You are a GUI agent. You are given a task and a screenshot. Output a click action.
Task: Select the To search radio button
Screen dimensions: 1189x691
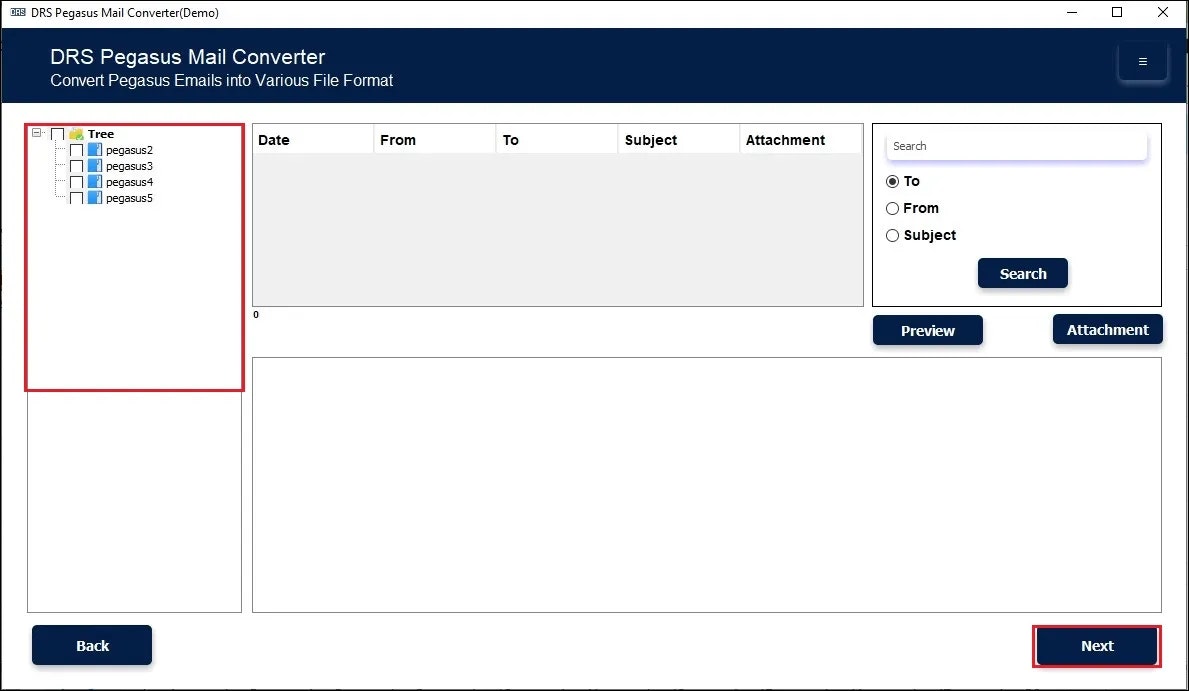pos(893,181)
